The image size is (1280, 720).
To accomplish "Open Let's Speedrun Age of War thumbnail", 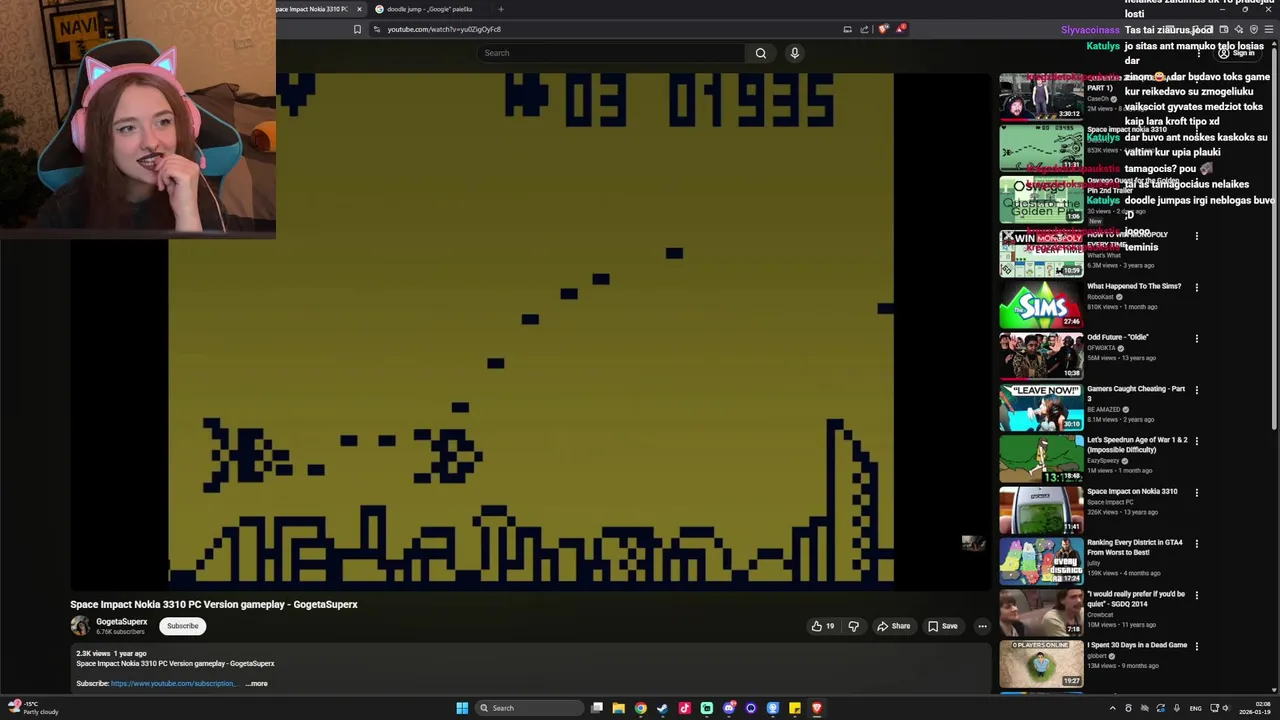I will tap(1041, 458).
